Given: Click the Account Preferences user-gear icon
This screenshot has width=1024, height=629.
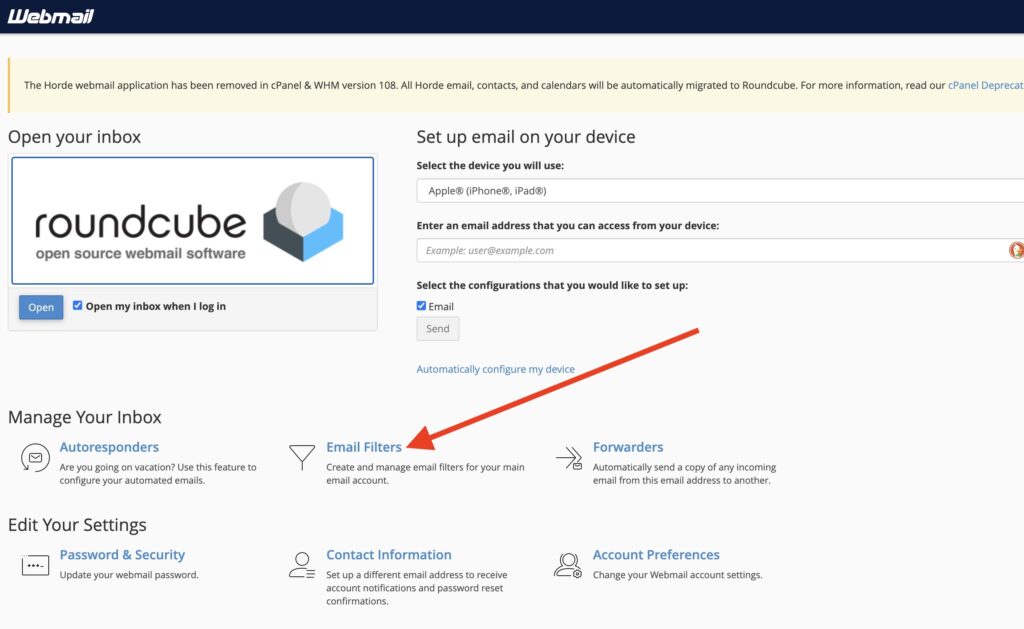Looking at the screenshot, I should click(568, 565).
